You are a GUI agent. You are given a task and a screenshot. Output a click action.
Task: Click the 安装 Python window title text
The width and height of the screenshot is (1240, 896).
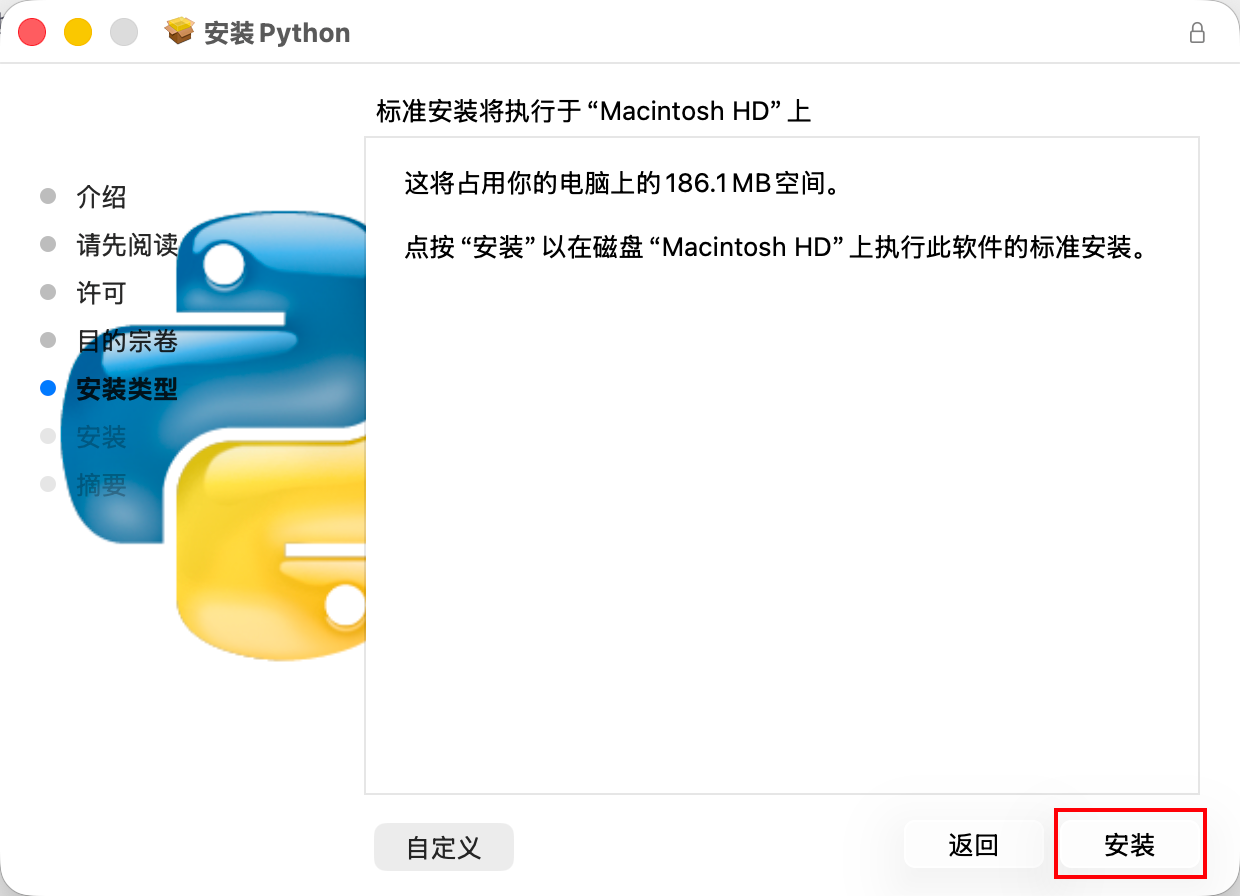(x=277, y=33)
